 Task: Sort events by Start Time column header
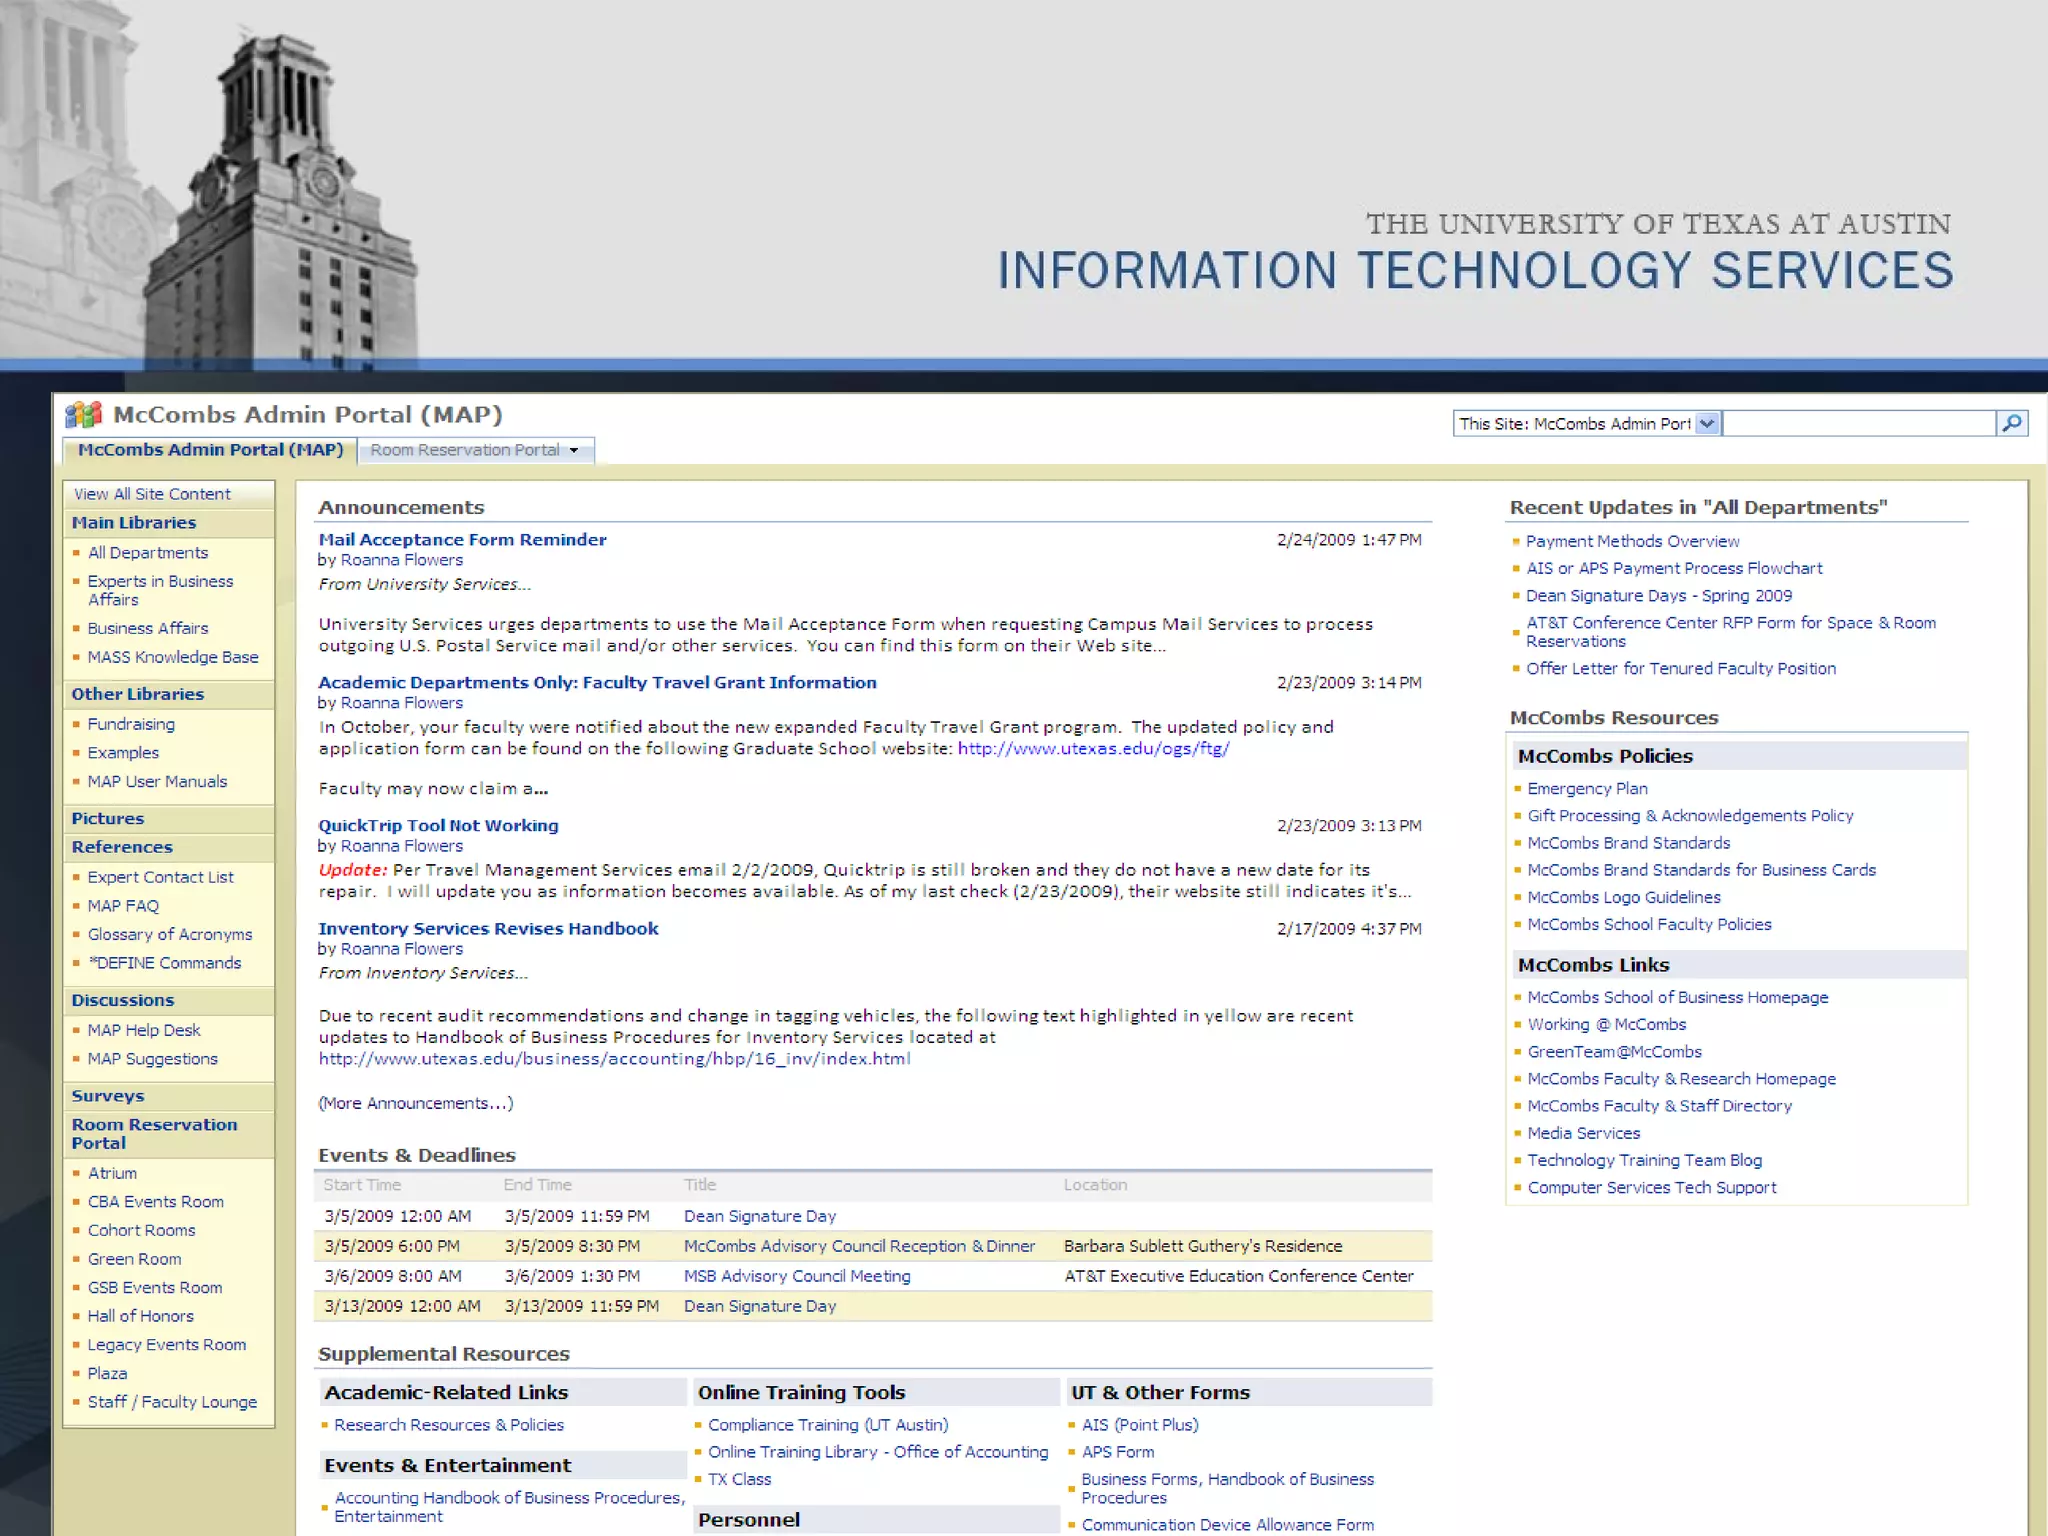[362, 1185]
